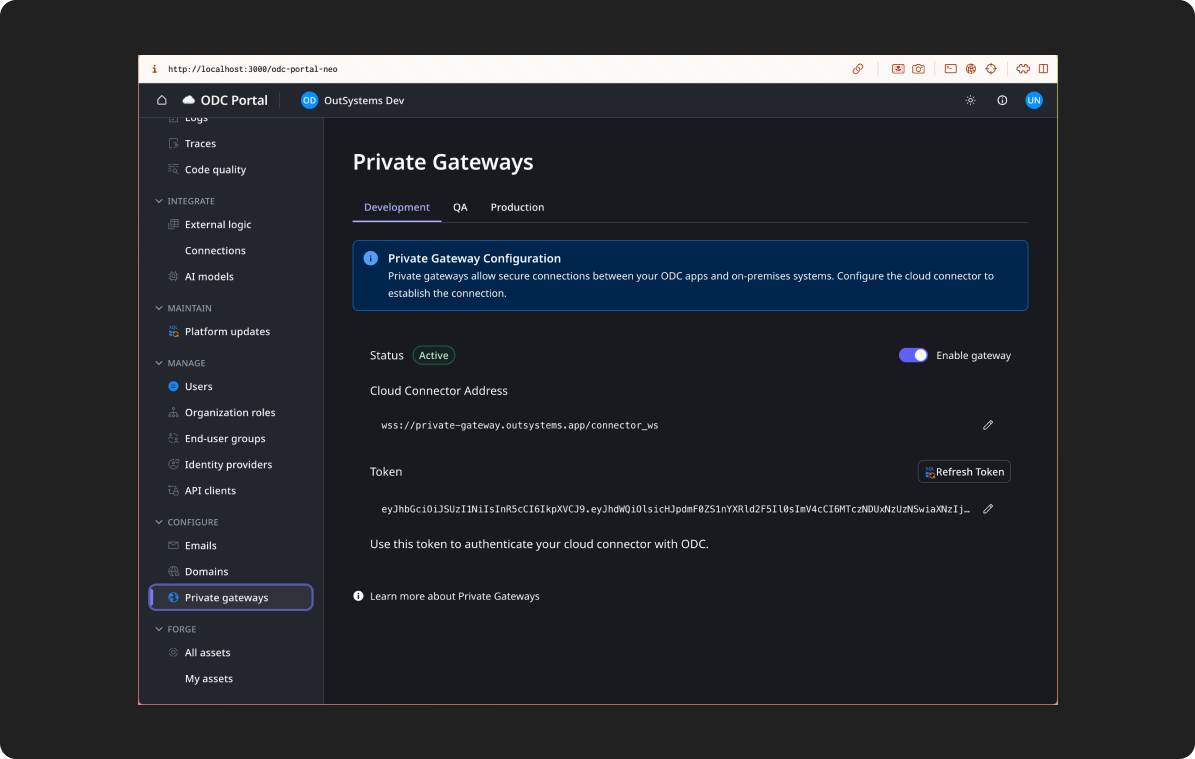Click the Identity providers sidebar icon
This screenshot has width=1195, height=759.
(x=174, y=464)
